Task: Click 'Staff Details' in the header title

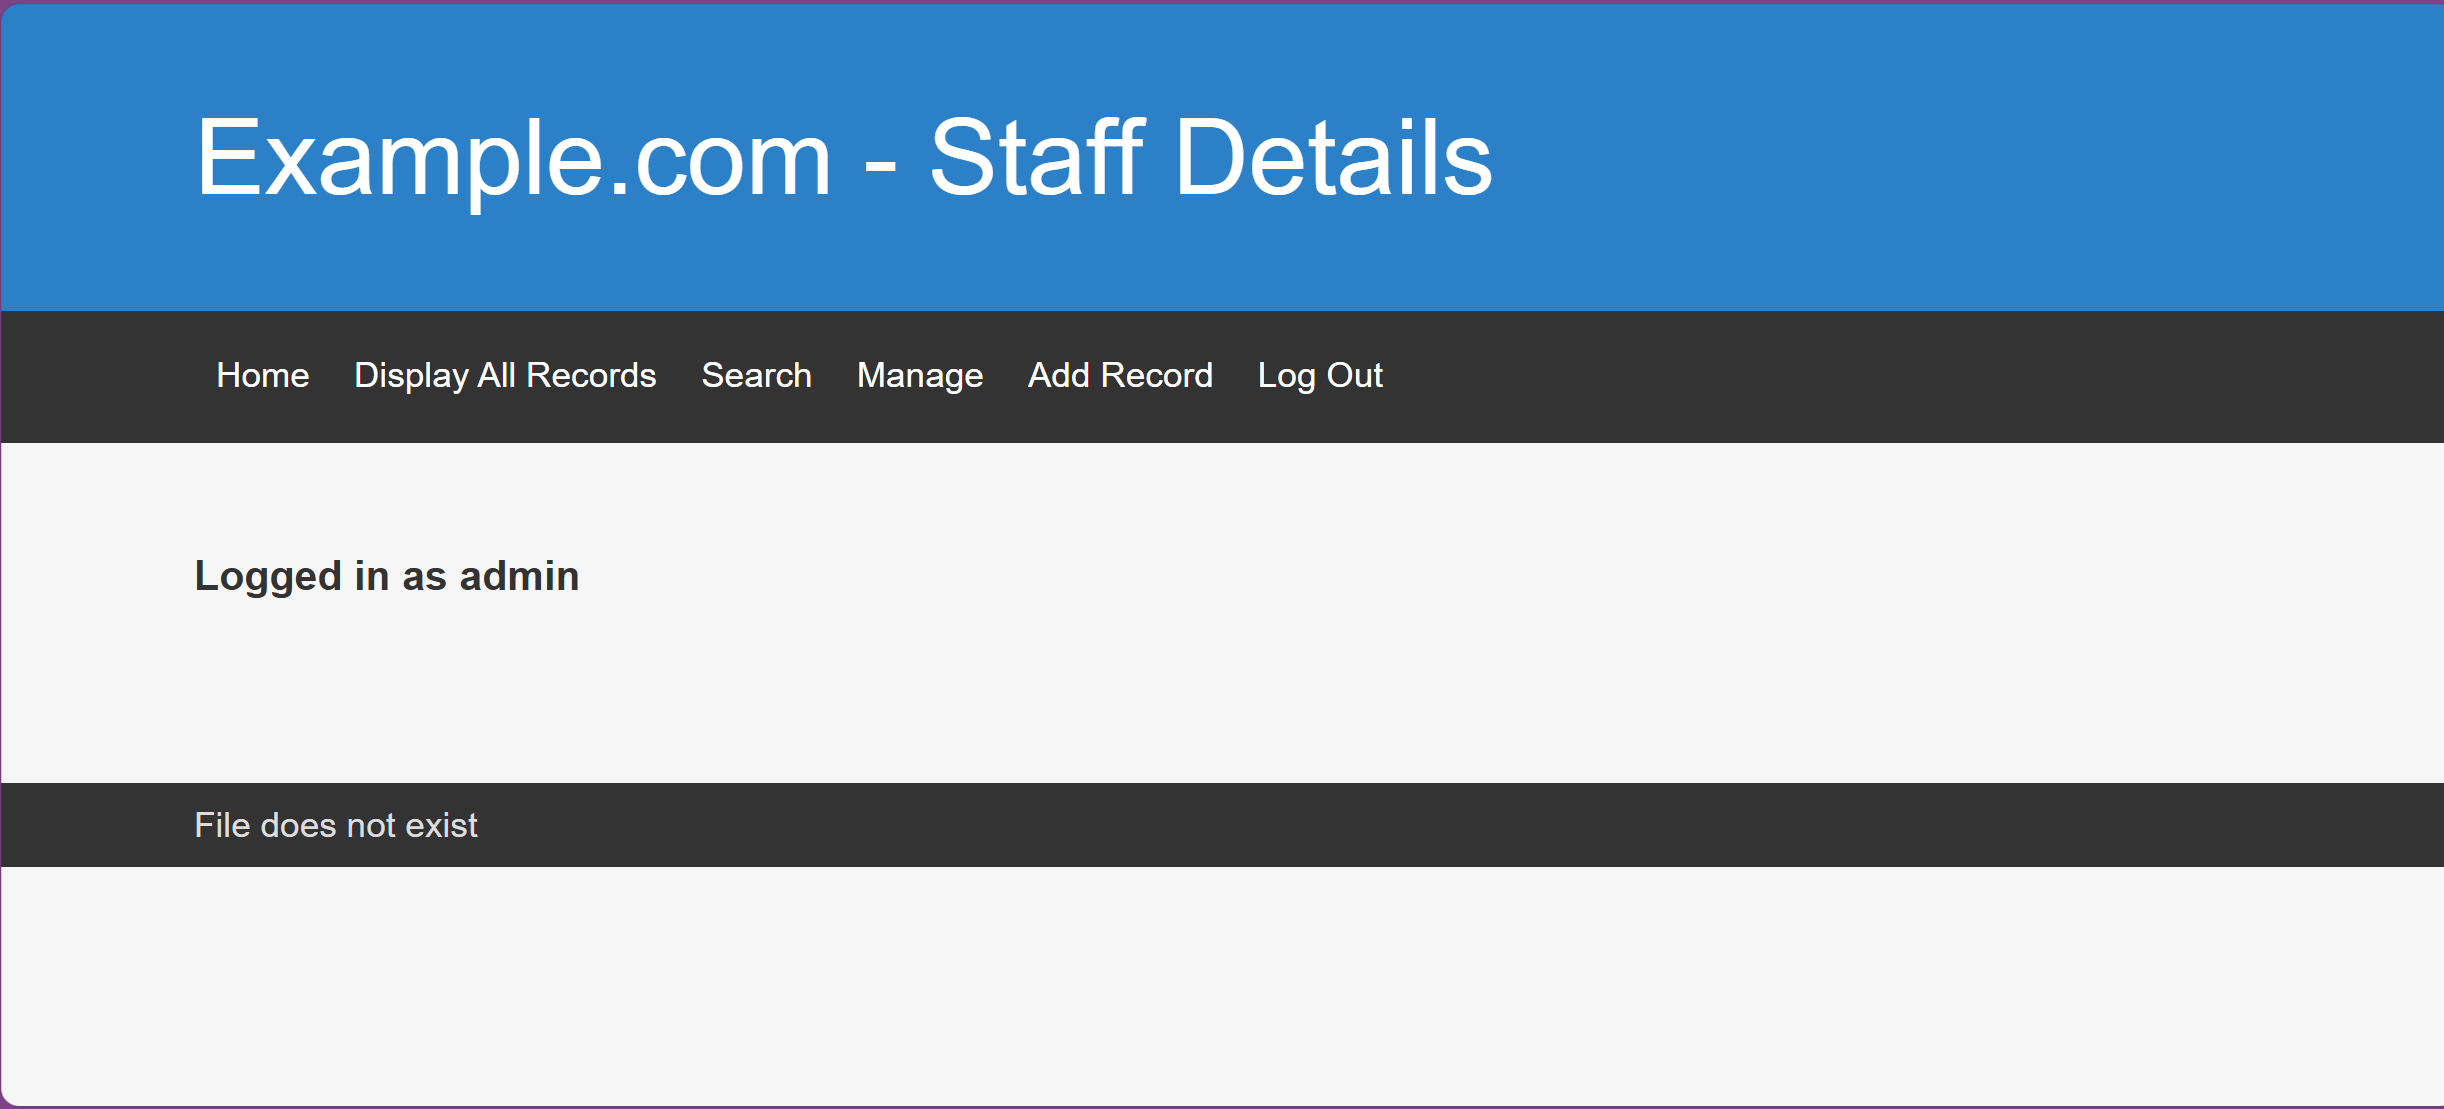Action: point(1210,157)
